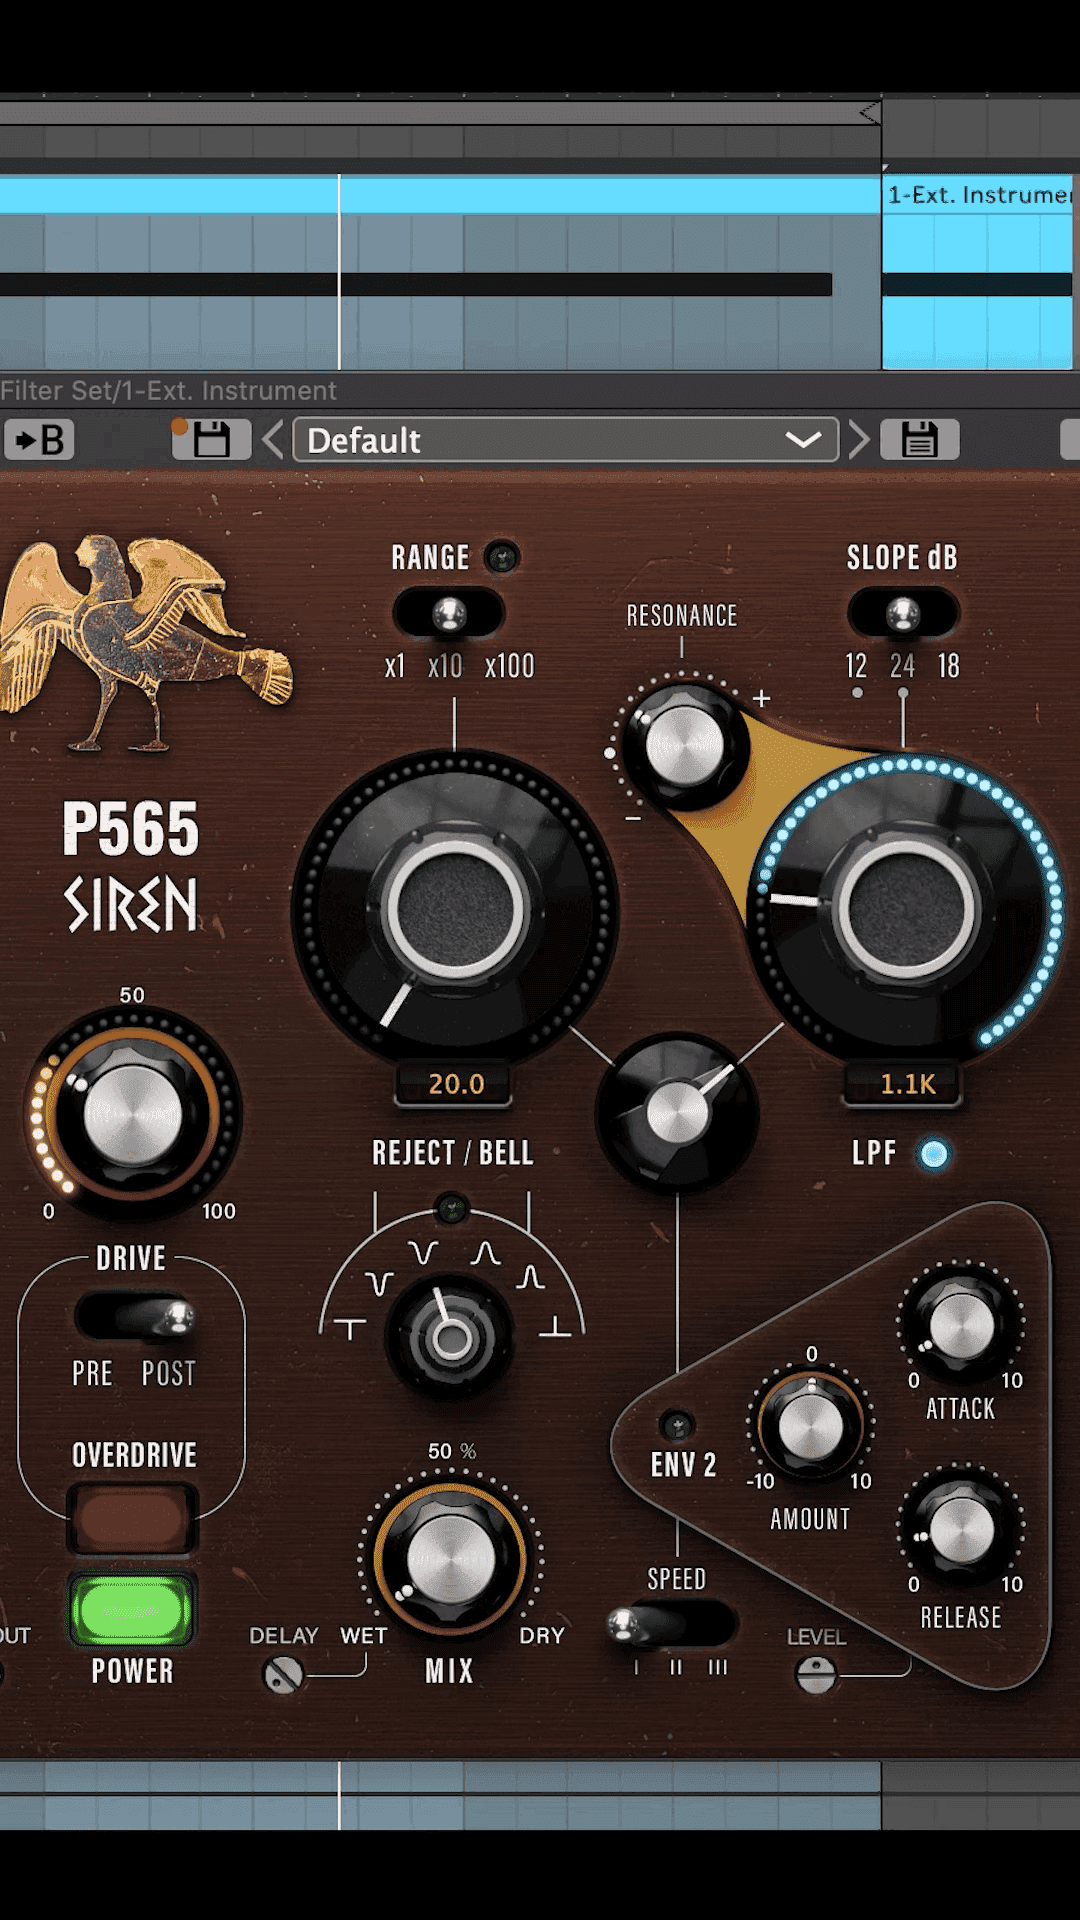Save preset with the left floppy icon

211,439
